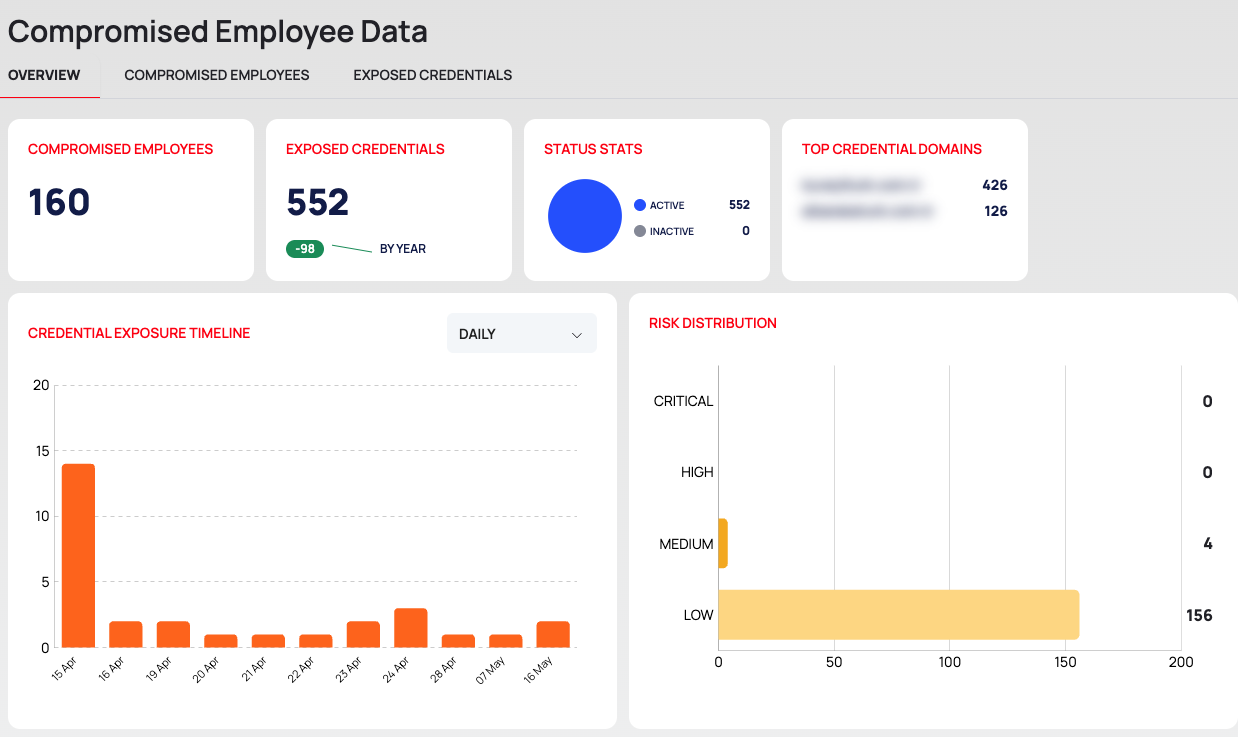Select the 15 Apr timeline bar

click(78, 555)
